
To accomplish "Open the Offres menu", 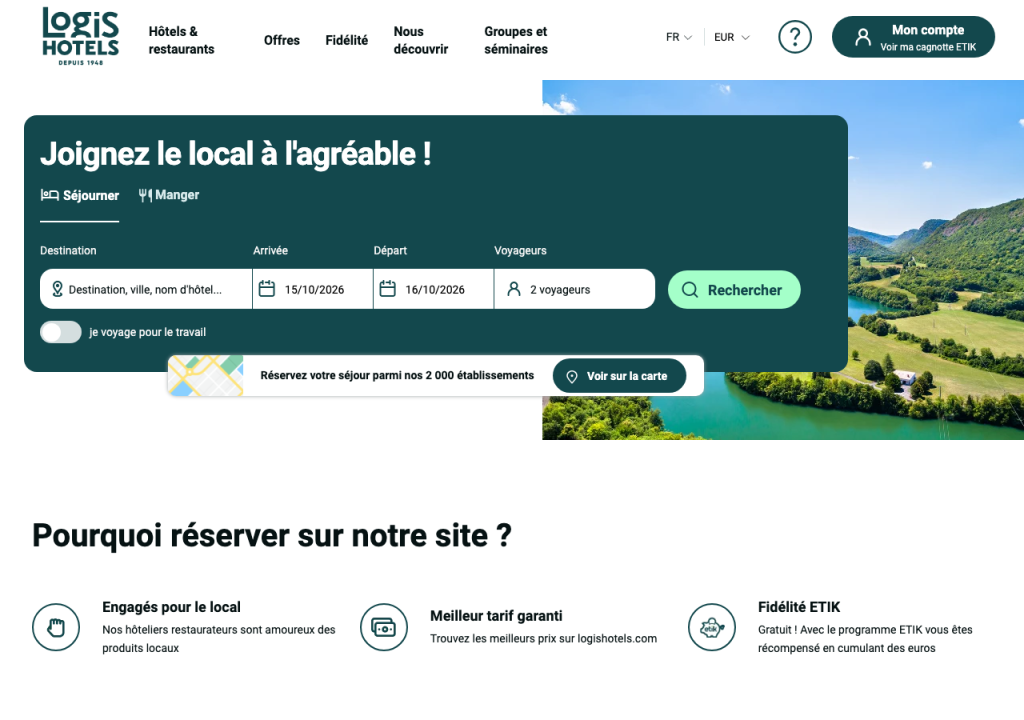I will 281,40.
